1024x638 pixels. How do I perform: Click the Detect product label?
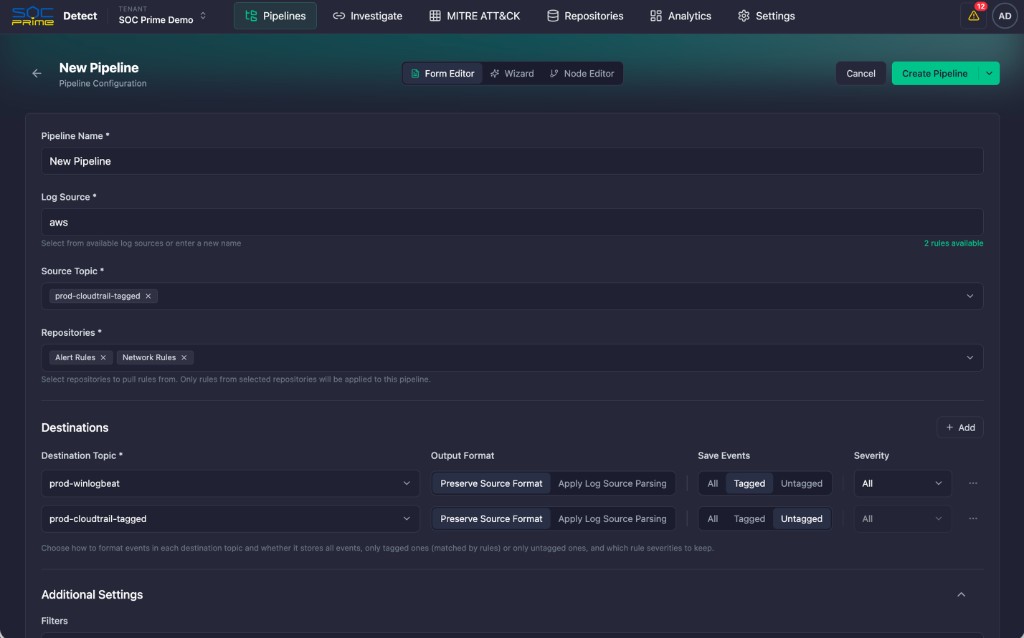click(x=80, y=16)
